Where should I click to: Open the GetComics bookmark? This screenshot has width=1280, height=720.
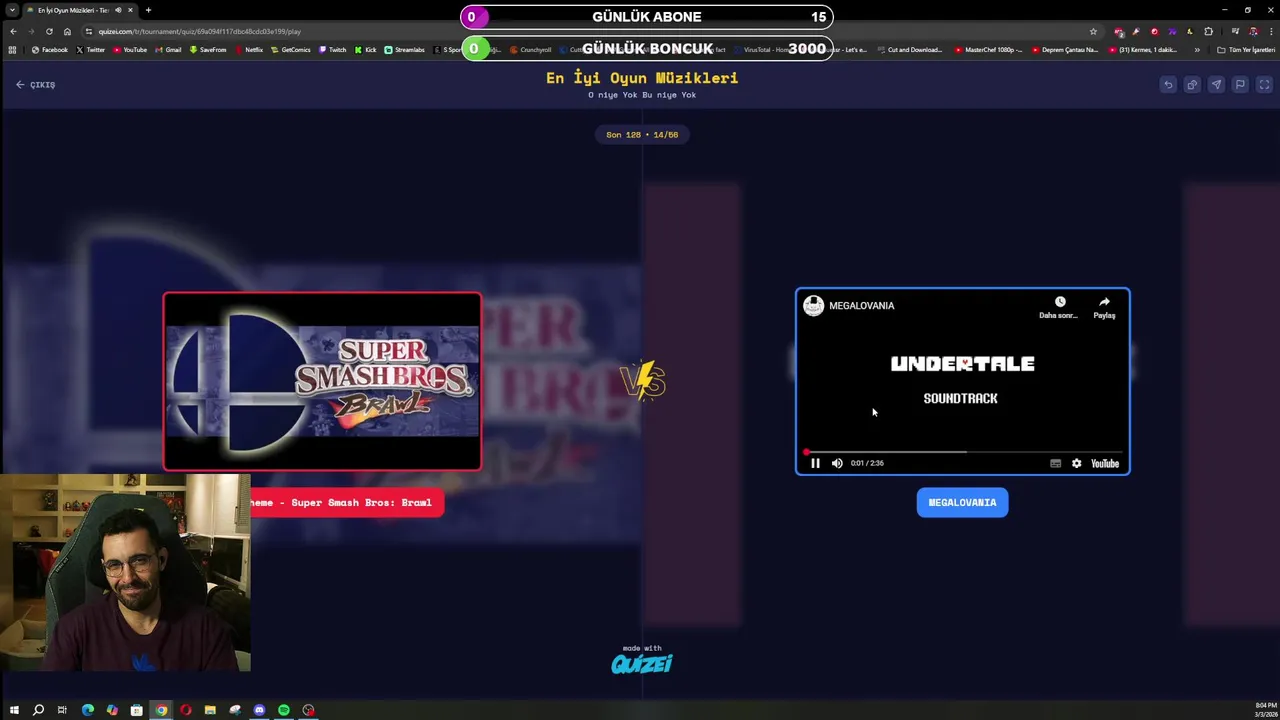click(x=291, y=49)
